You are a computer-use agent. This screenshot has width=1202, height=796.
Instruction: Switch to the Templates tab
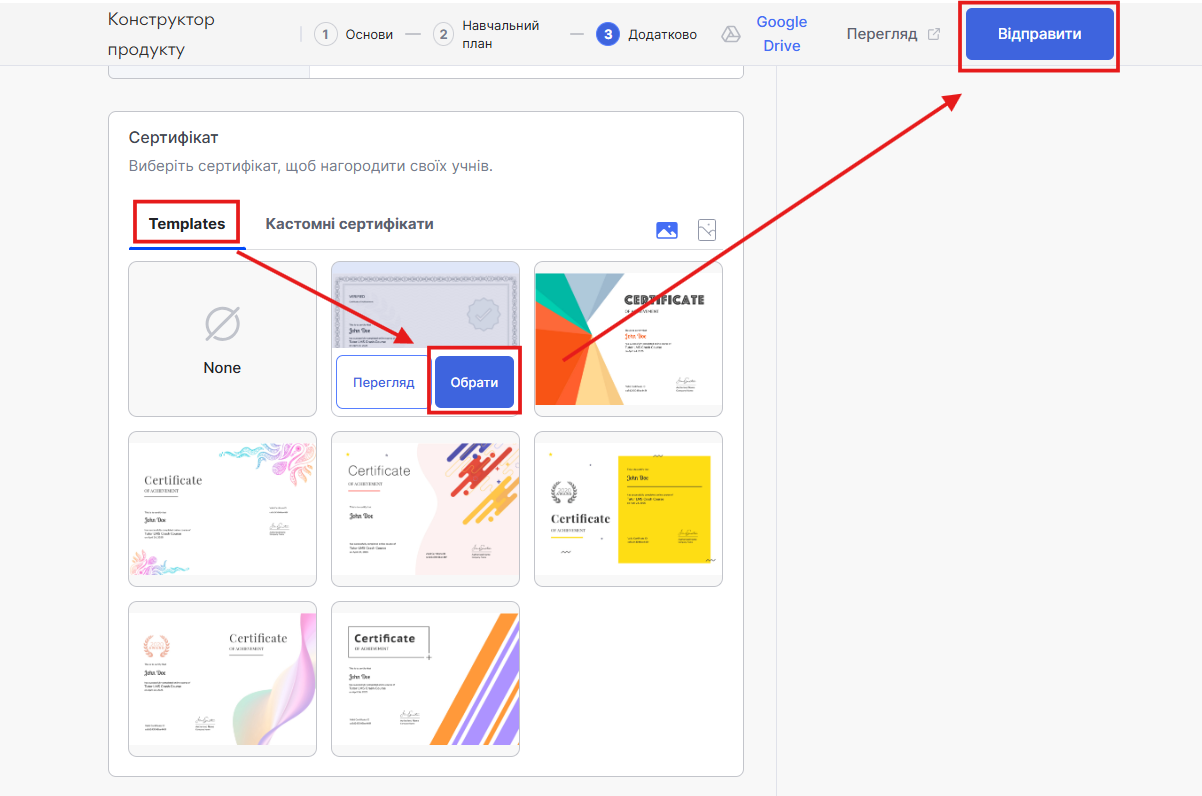(187, 224)
